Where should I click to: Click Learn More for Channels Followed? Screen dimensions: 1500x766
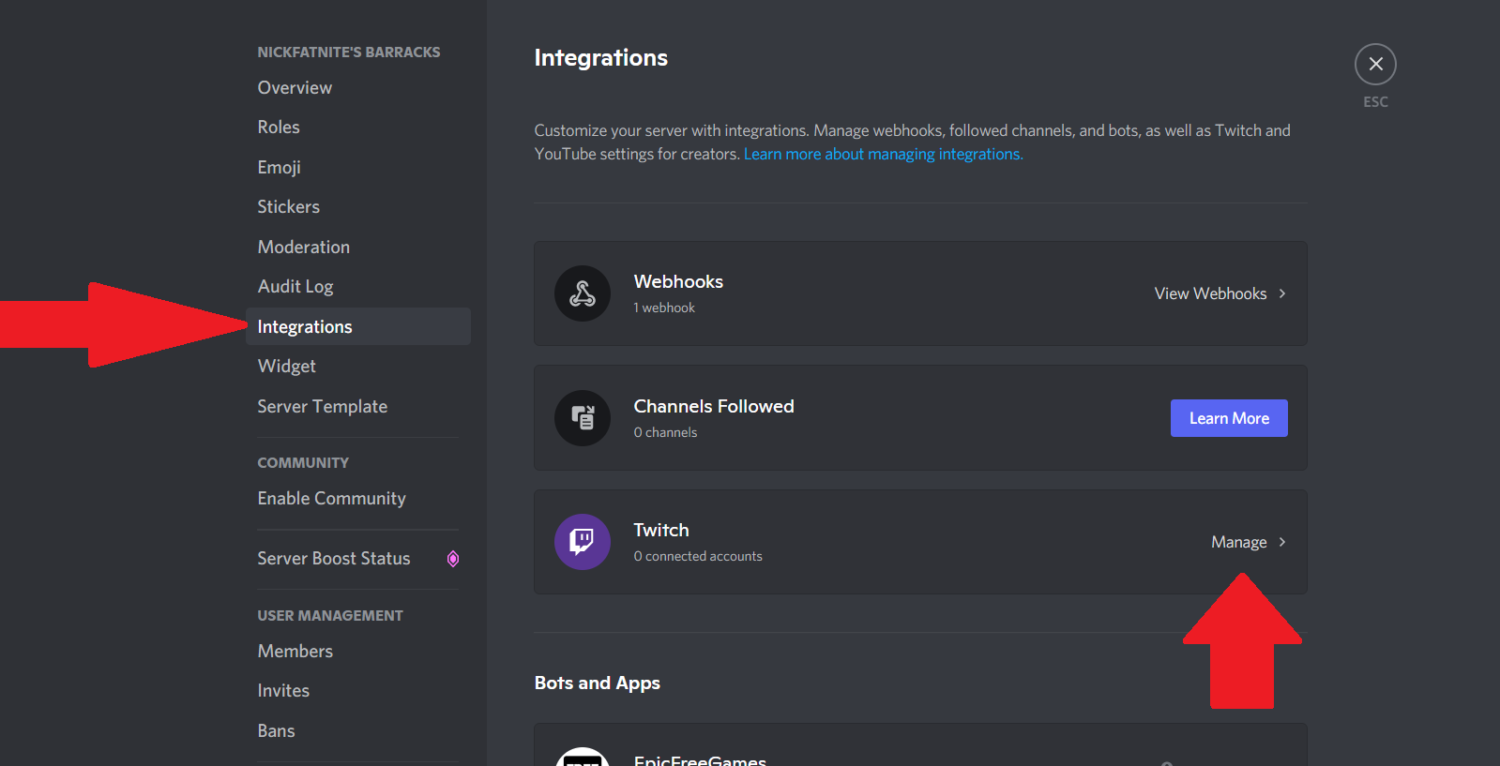point(1229,418)
